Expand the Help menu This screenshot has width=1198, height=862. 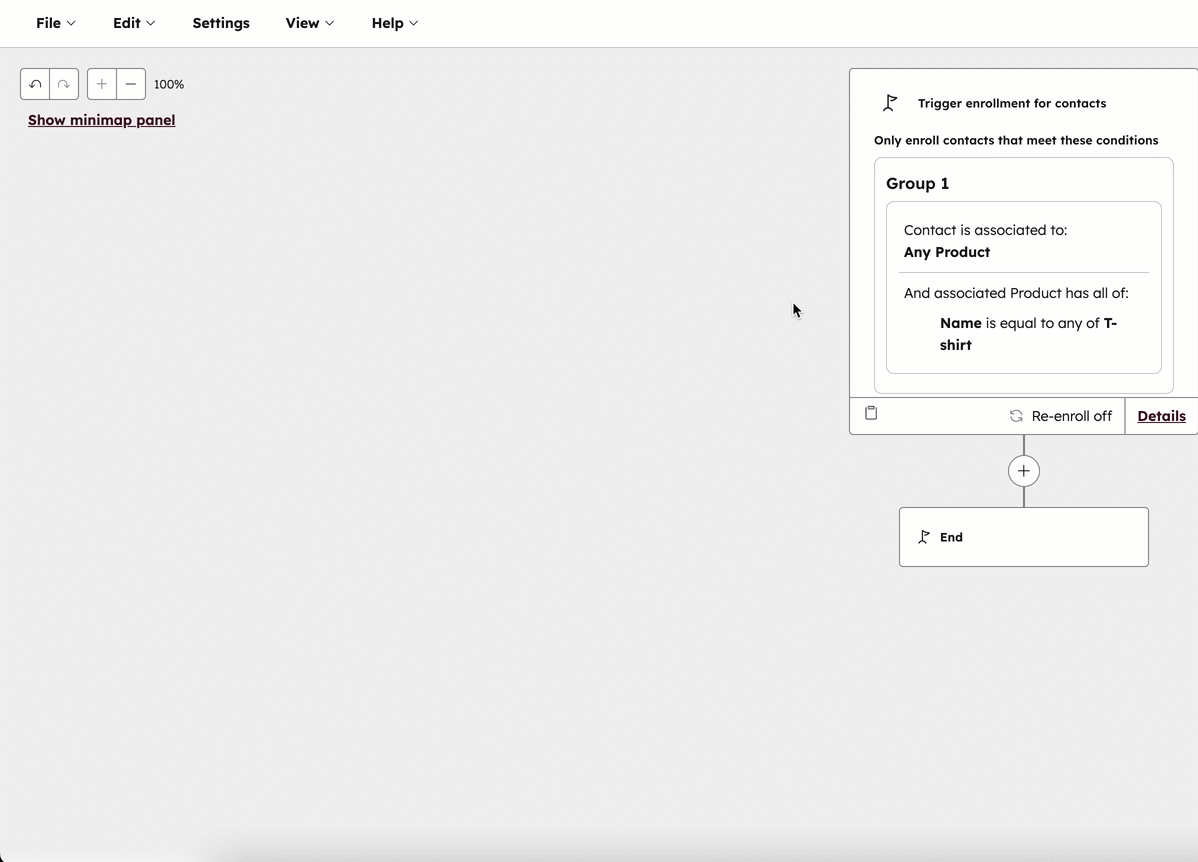pyautogui.click(x=394, y=23)
